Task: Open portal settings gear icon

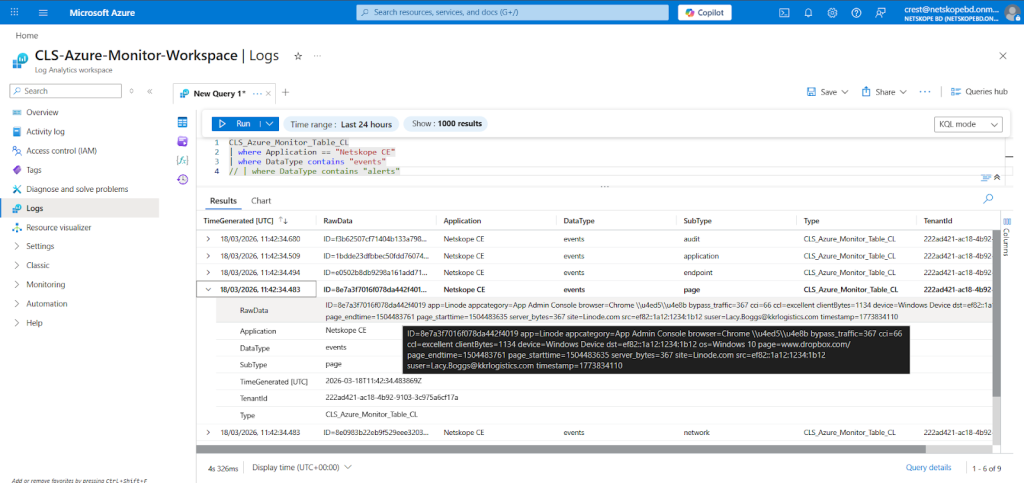Action: tap(832, 12)
